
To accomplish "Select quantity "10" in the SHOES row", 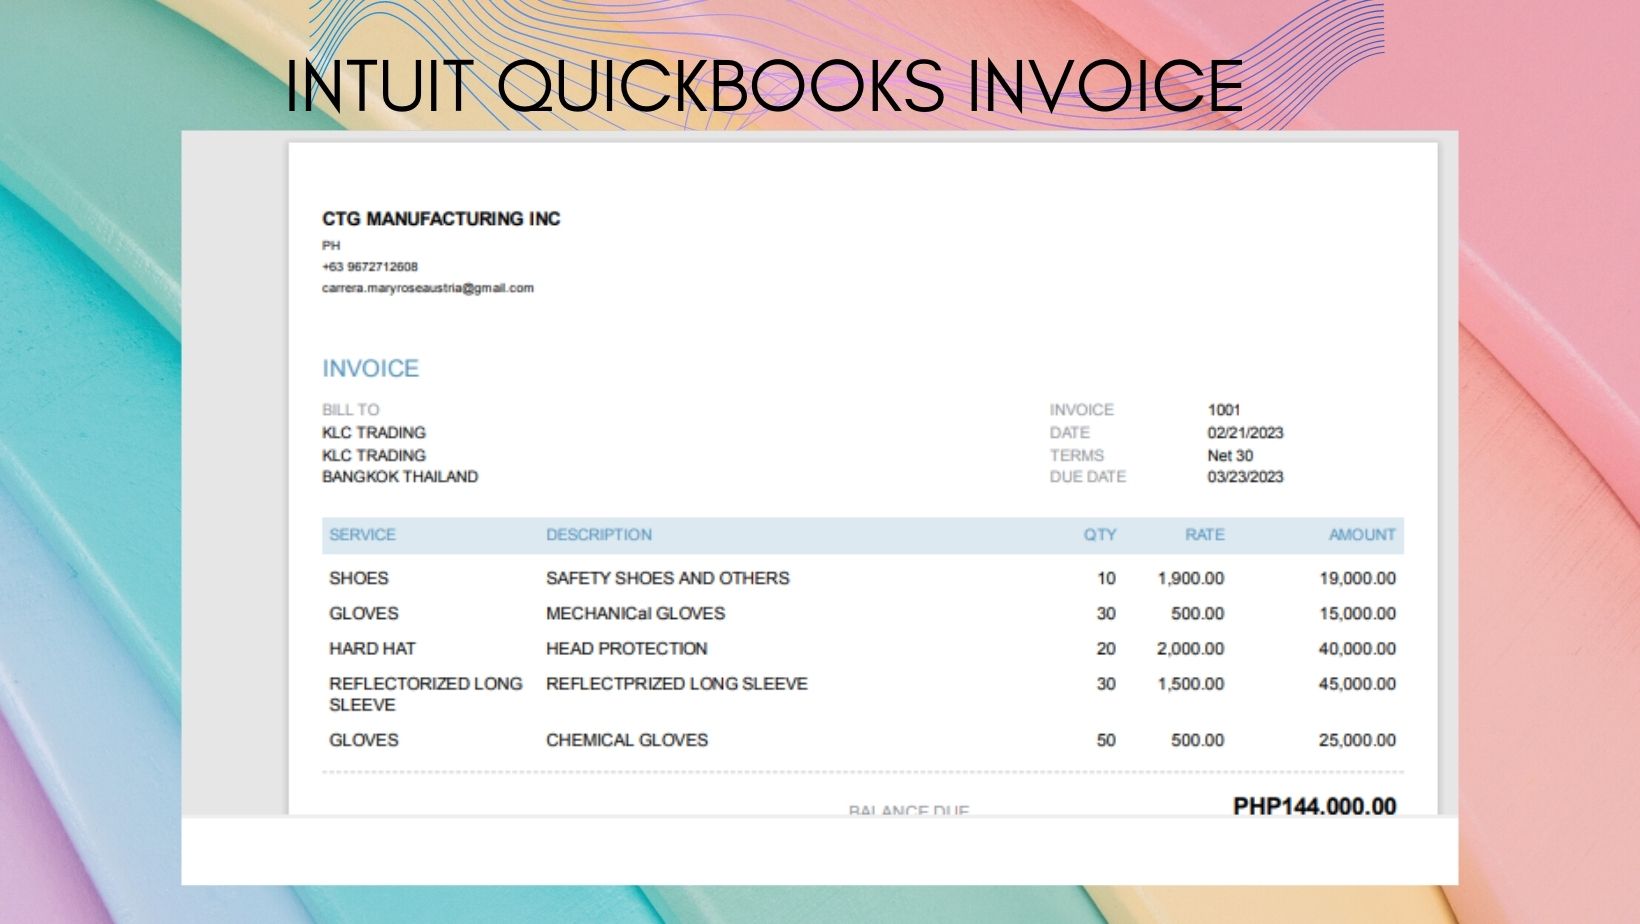I will point(1106,578).
